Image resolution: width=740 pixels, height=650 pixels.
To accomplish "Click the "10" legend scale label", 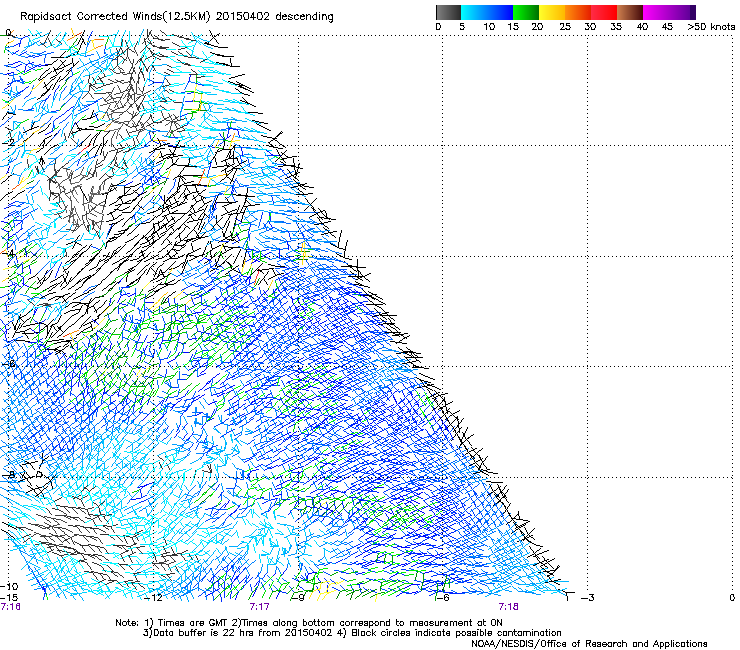I will click(489, 27).
